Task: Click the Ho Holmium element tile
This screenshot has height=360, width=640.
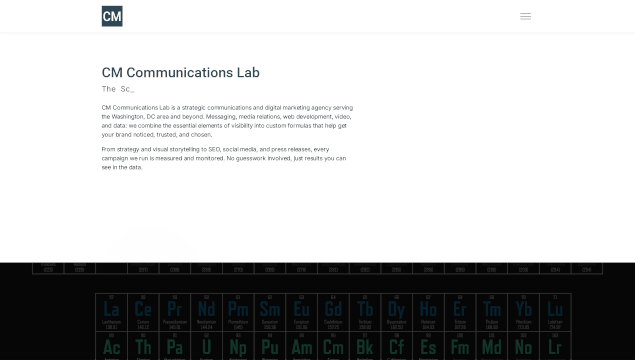Action: 428,312
